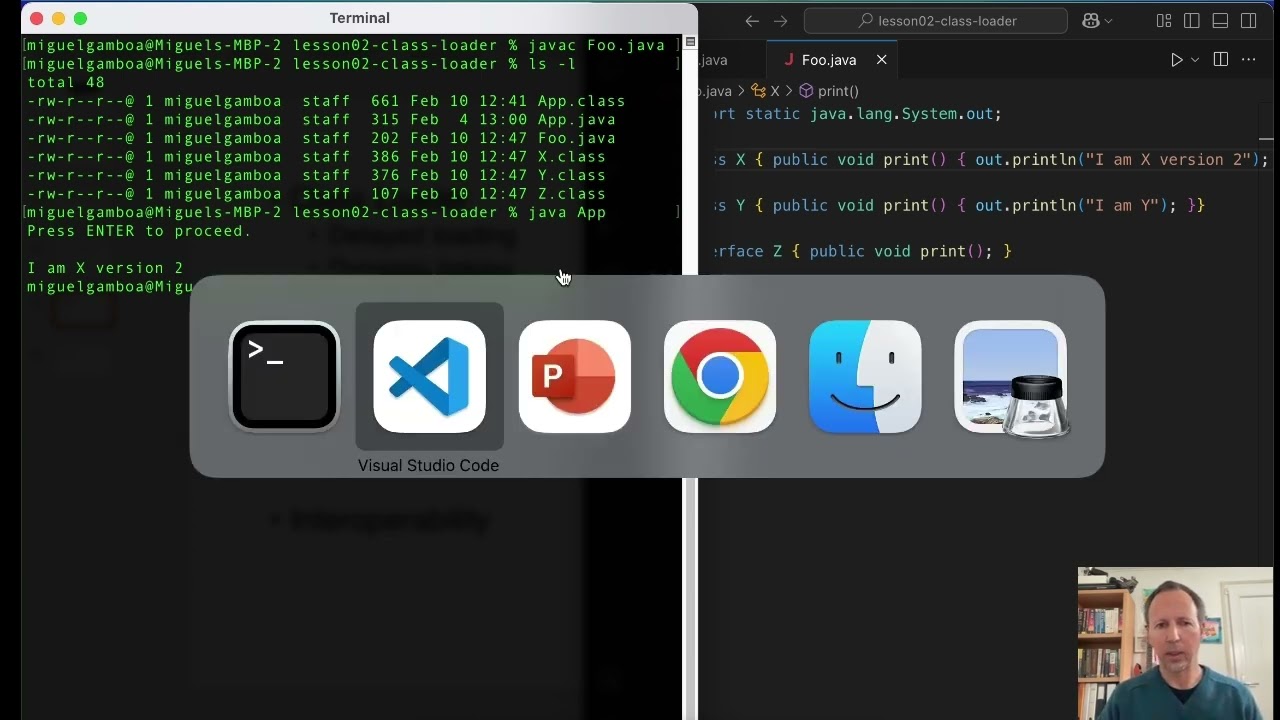Click the X.class line in Terminal listing
This screenshot has width=1280, height=720.
316,157
